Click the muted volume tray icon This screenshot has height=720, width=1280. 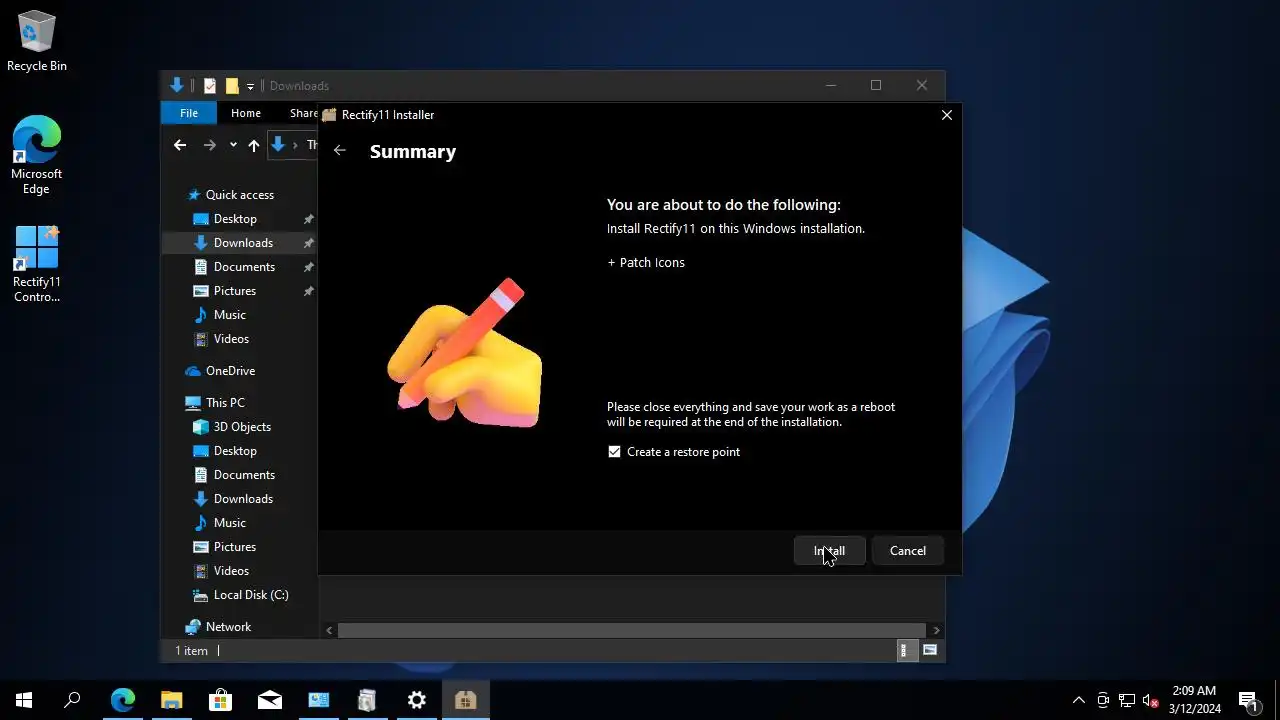[x=1151, y=700]
